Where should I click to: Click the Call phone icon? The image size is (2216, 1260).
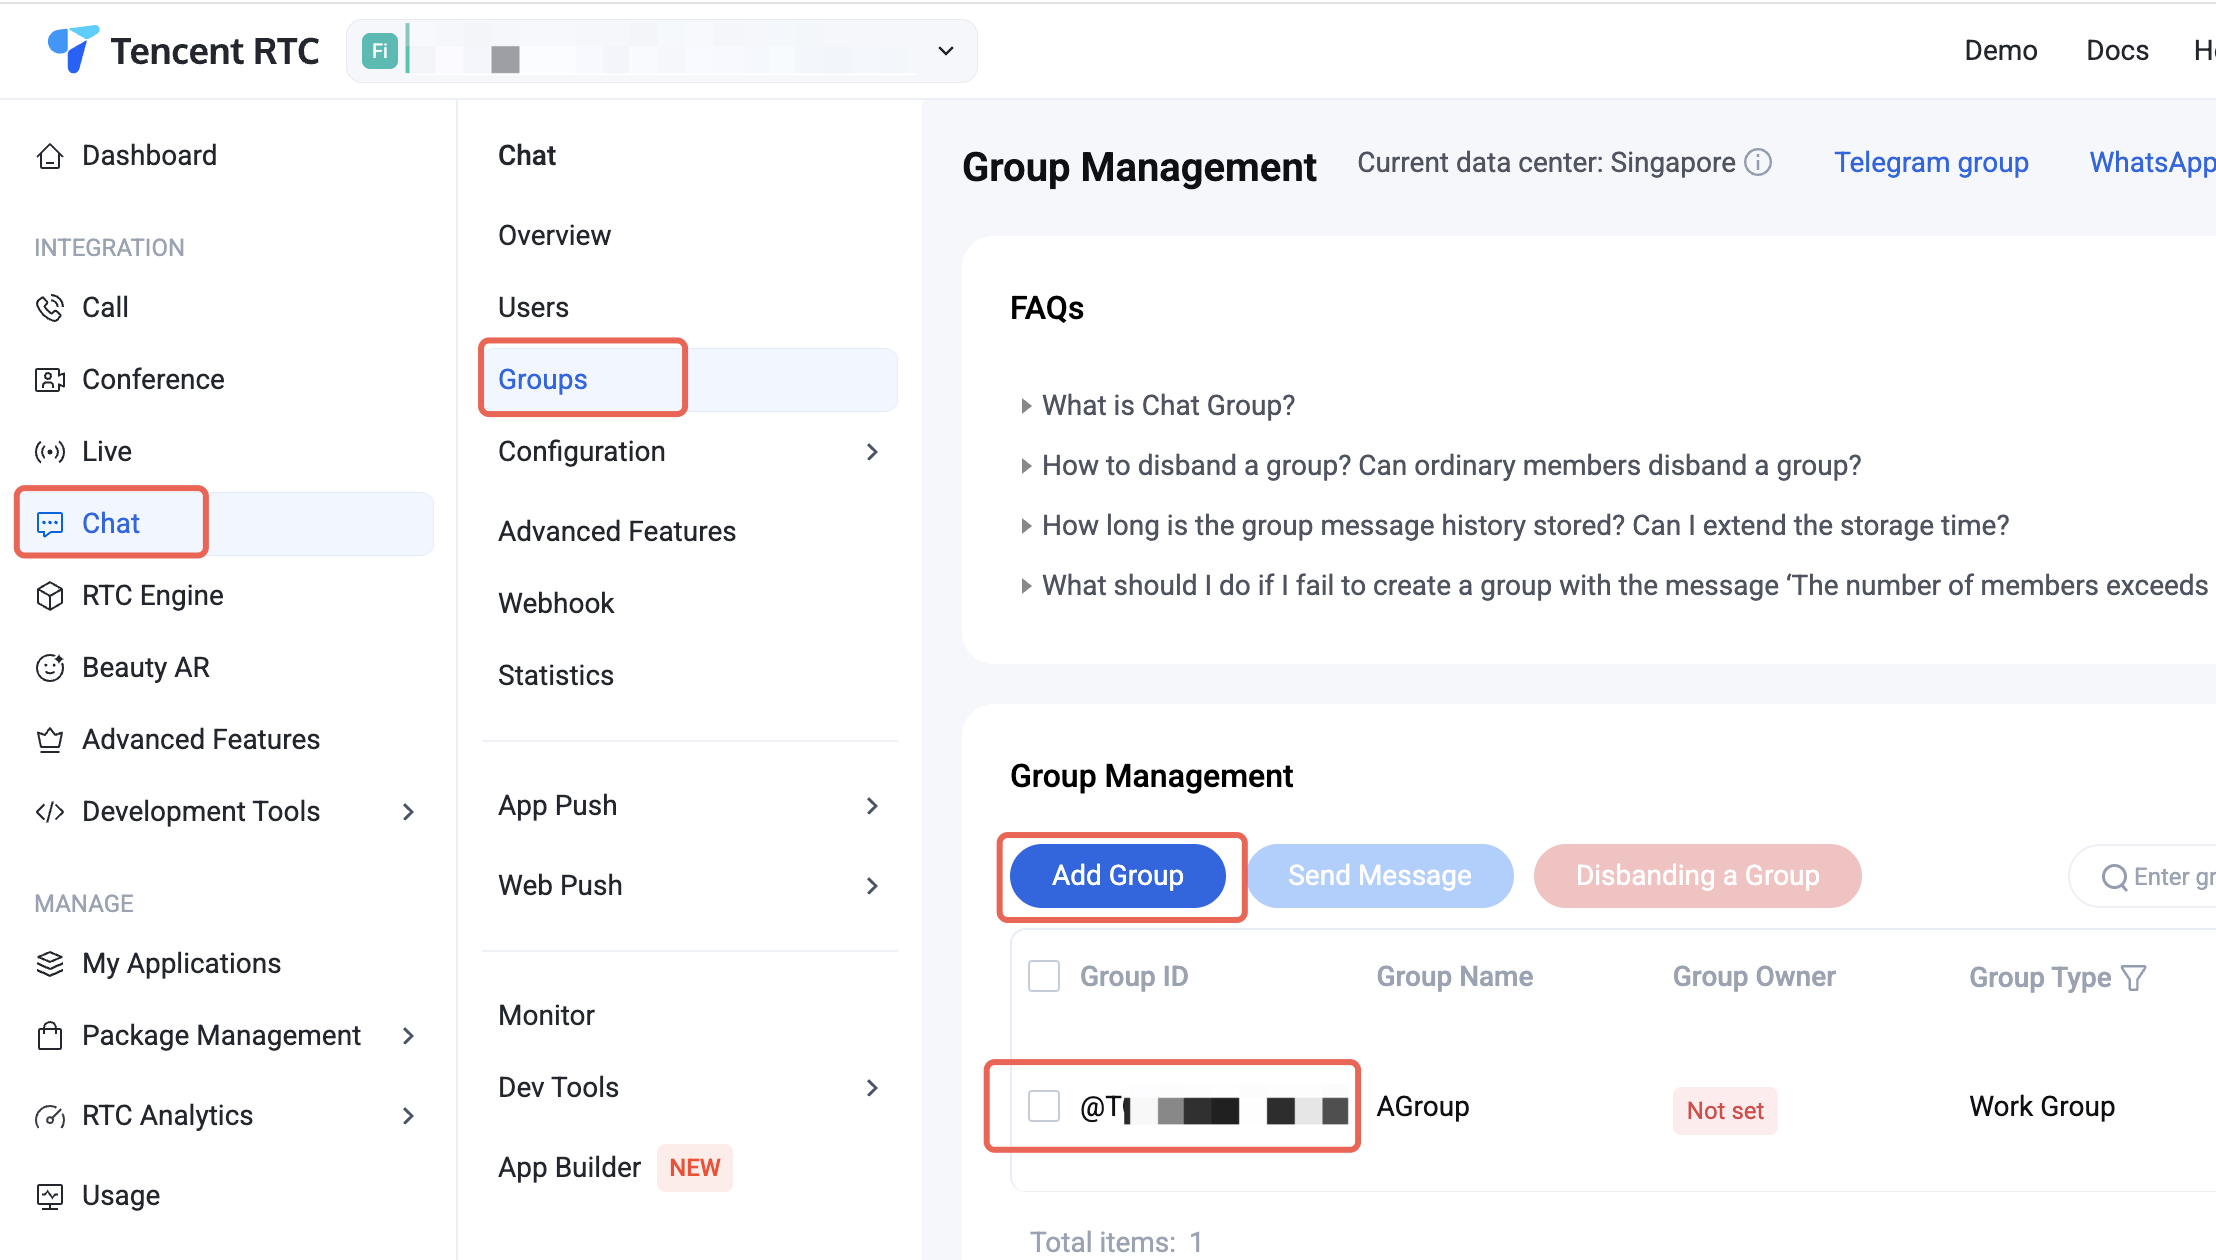tap(50, 308)
